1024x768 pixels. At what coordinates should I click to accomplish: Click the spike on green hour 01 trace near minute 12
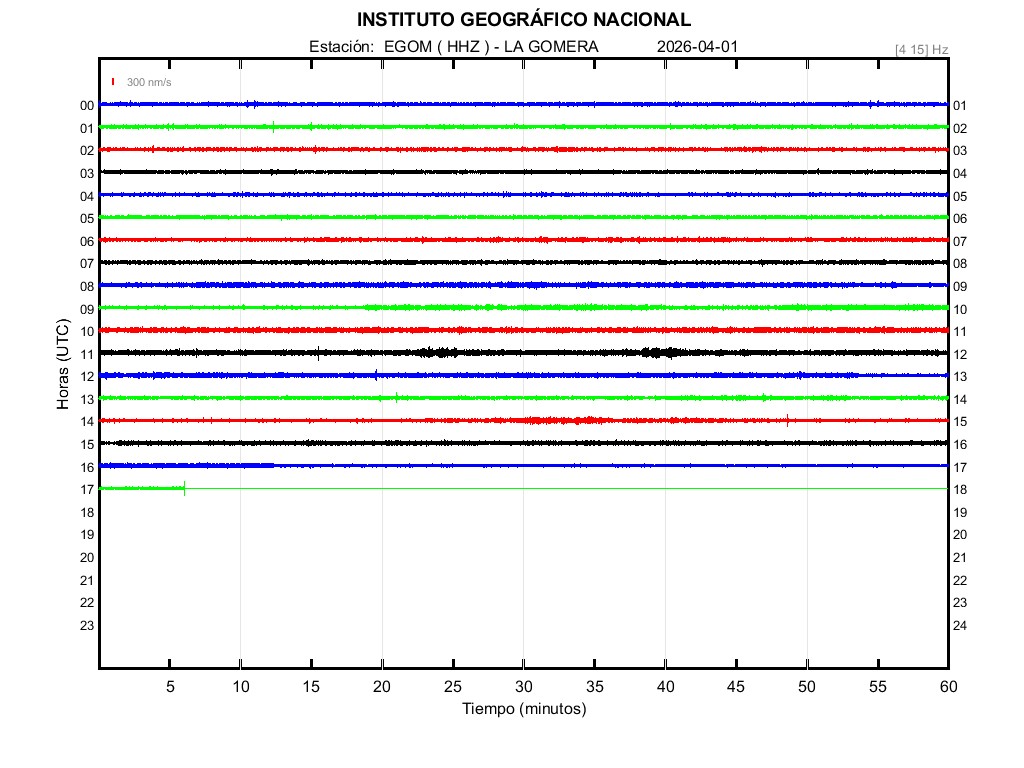274,126
